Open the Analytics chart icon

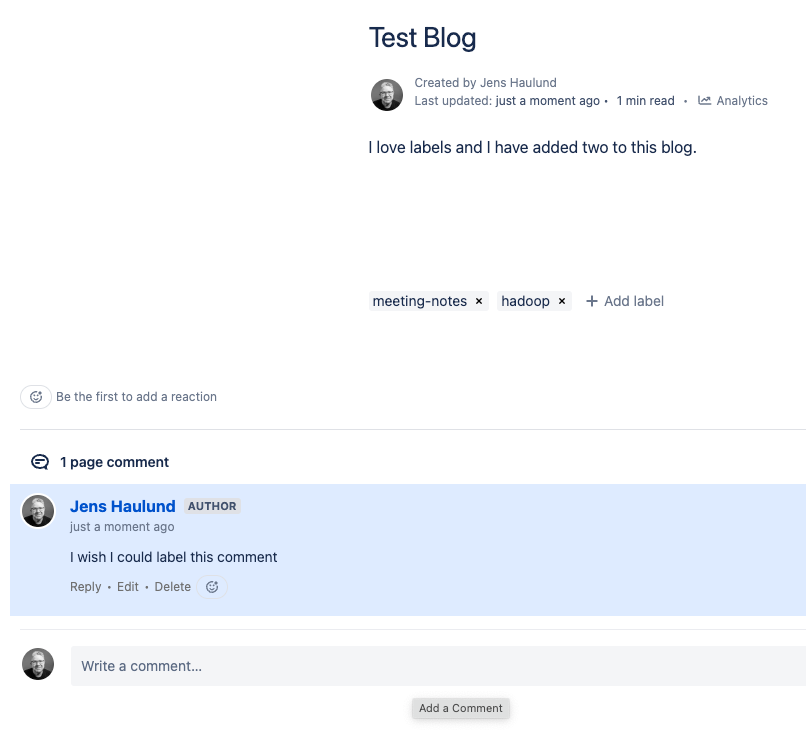[x=705, y=101]
